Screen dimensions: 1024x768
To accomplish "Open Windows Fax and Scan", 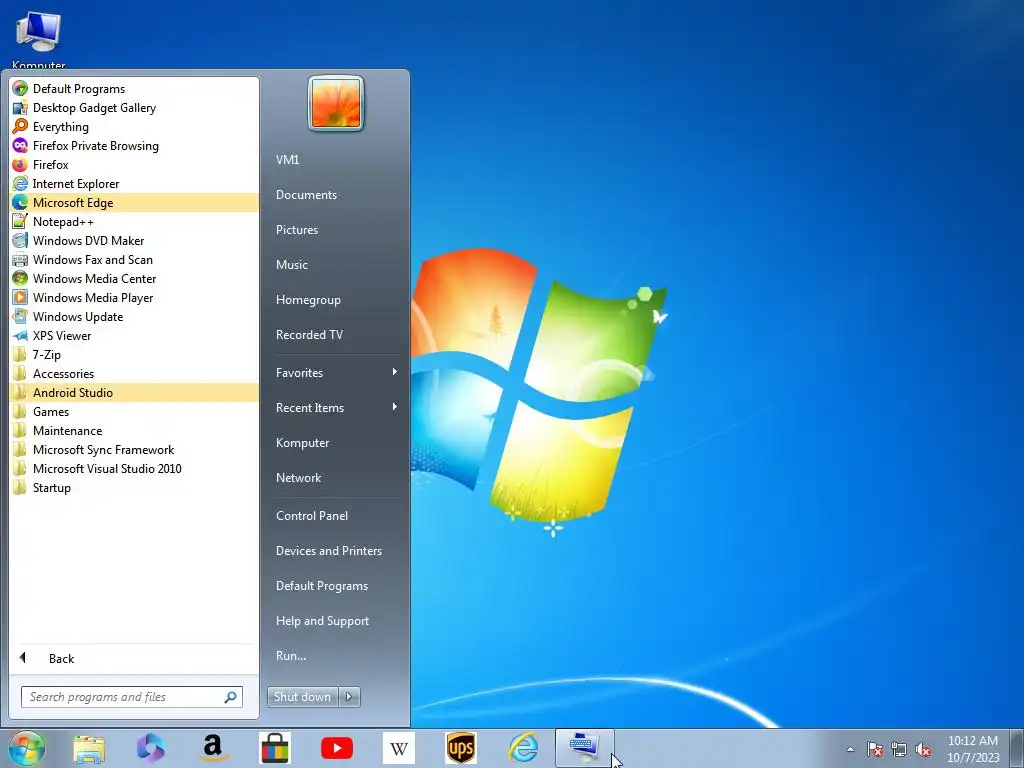I will [134, 259].
